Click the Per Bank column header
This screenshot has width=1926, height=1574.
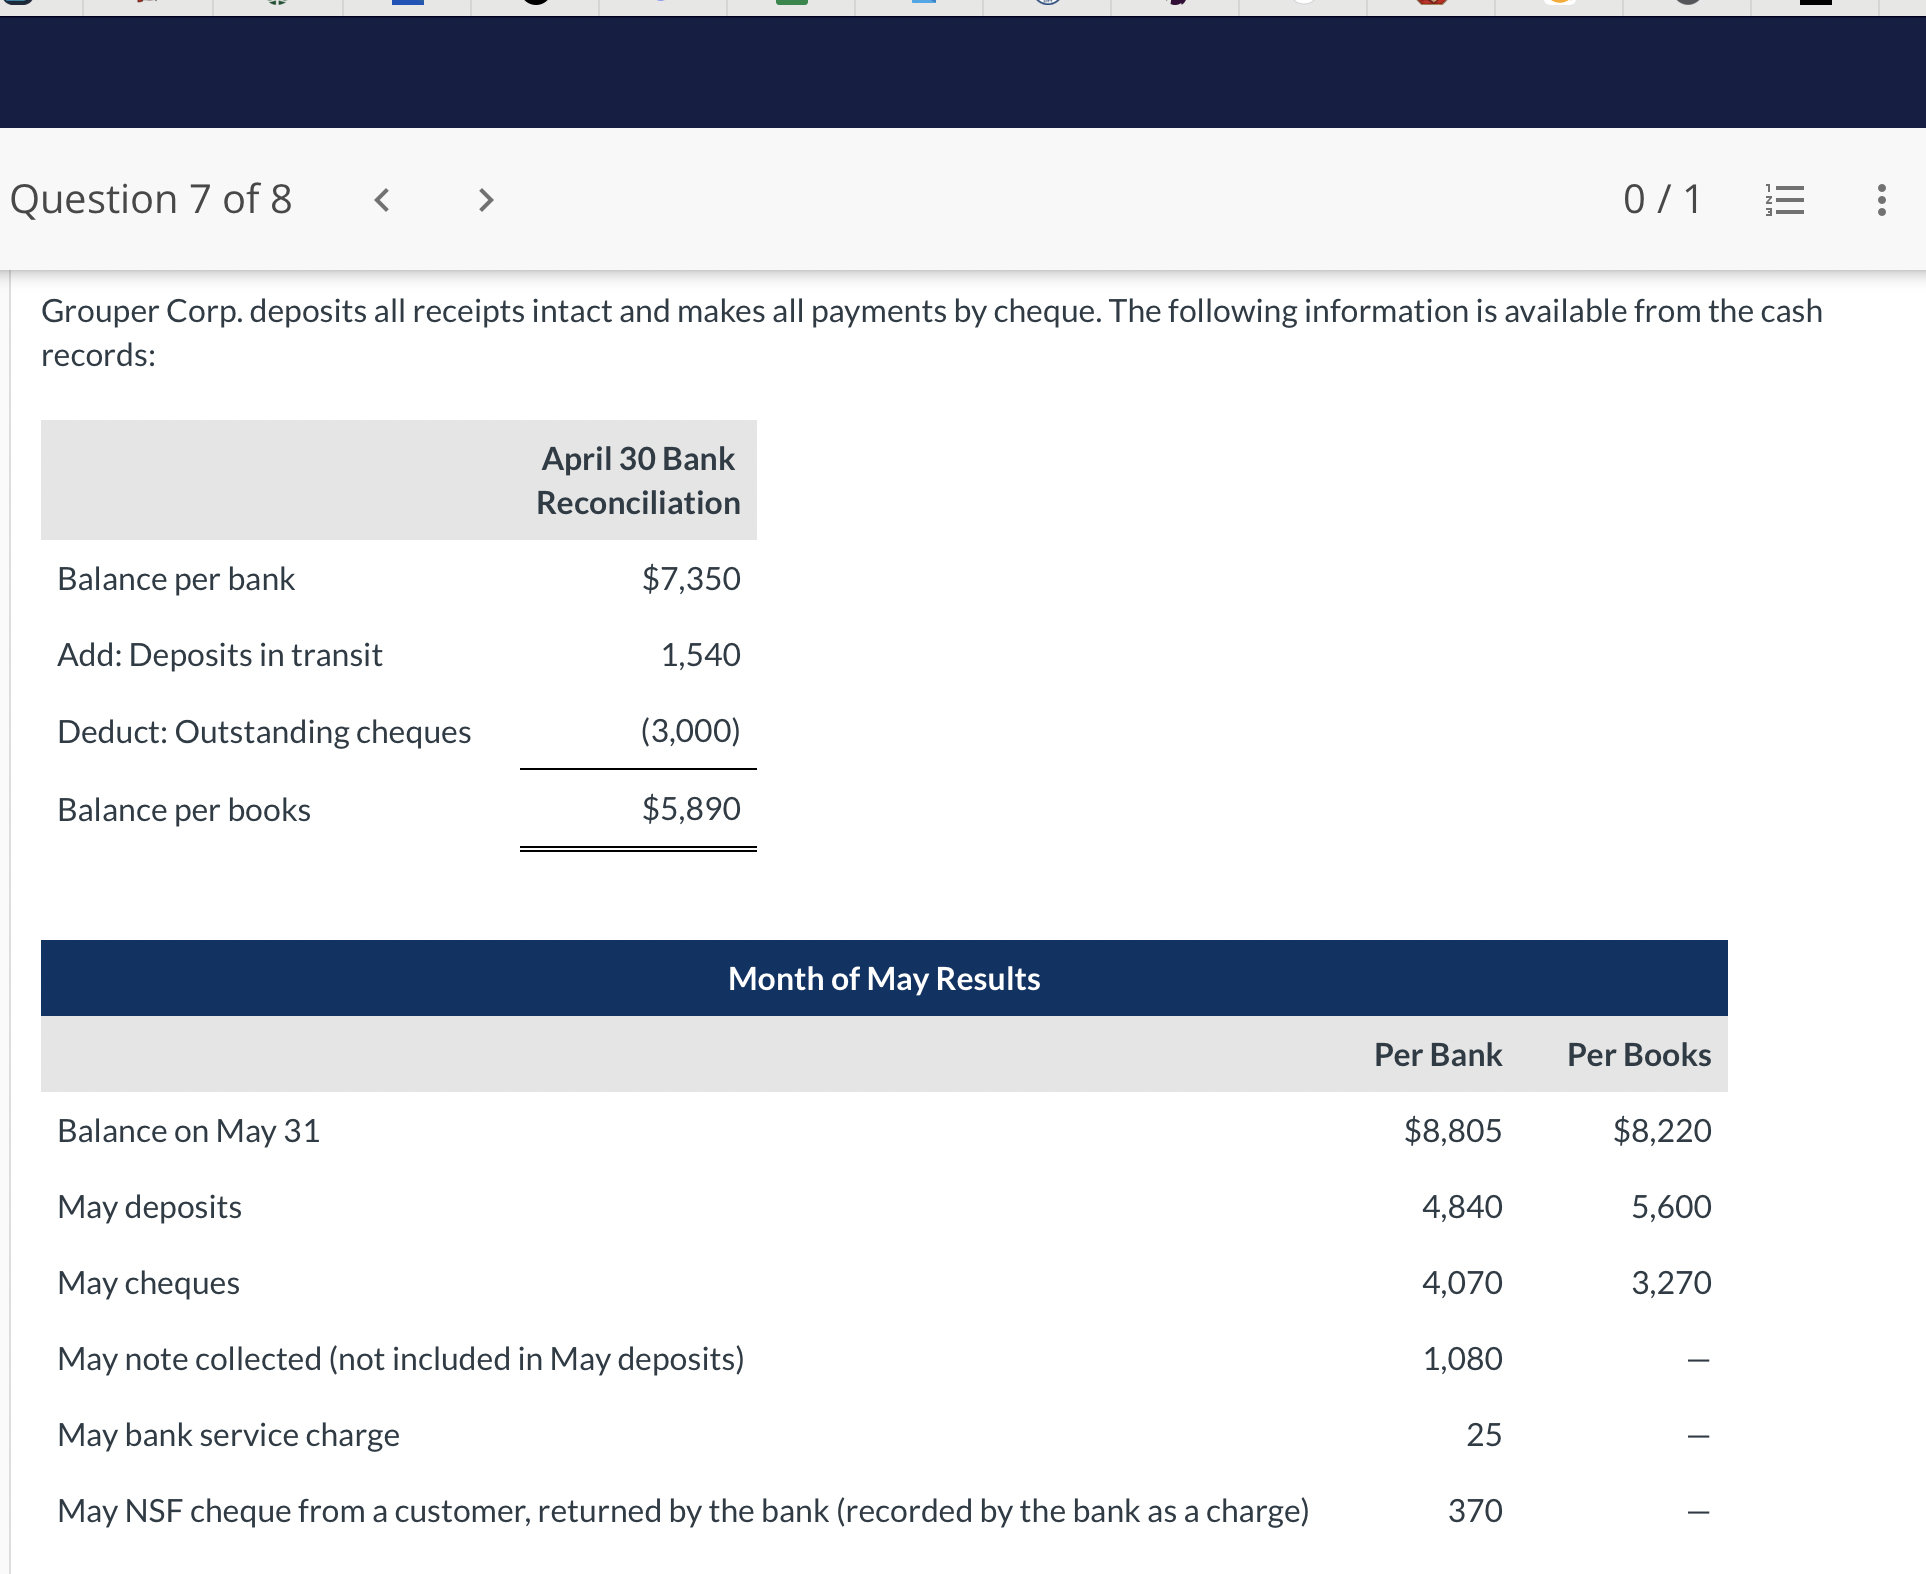point(1437,1054)
